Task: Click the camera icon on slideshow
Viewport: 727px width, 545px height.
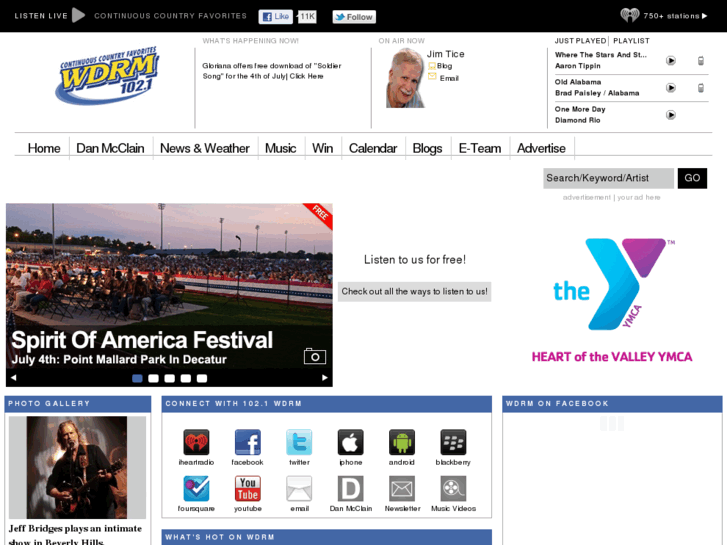Action: pyautogui.click(x=315, y=356)
